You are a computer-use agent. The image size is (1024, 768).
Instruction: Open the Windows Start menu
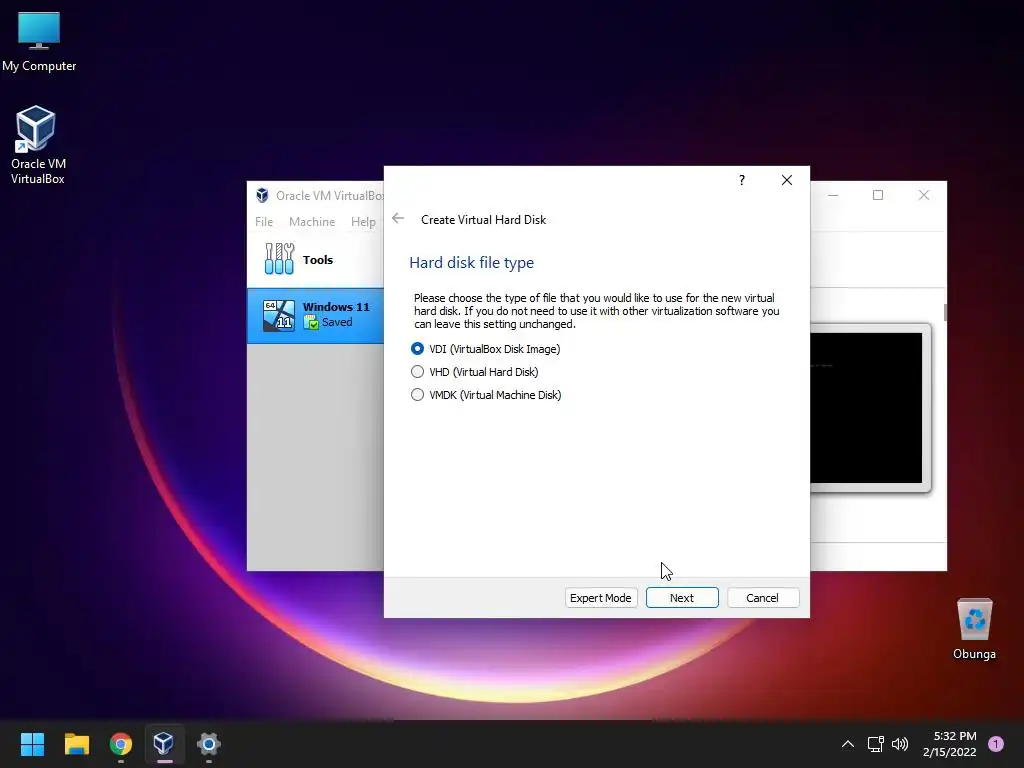click(32, 743)
